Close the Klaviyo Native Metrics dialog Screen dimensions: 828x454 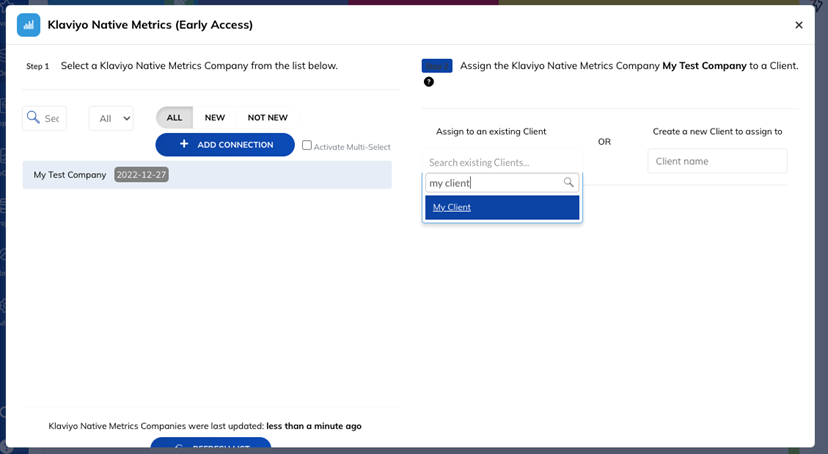799,25
